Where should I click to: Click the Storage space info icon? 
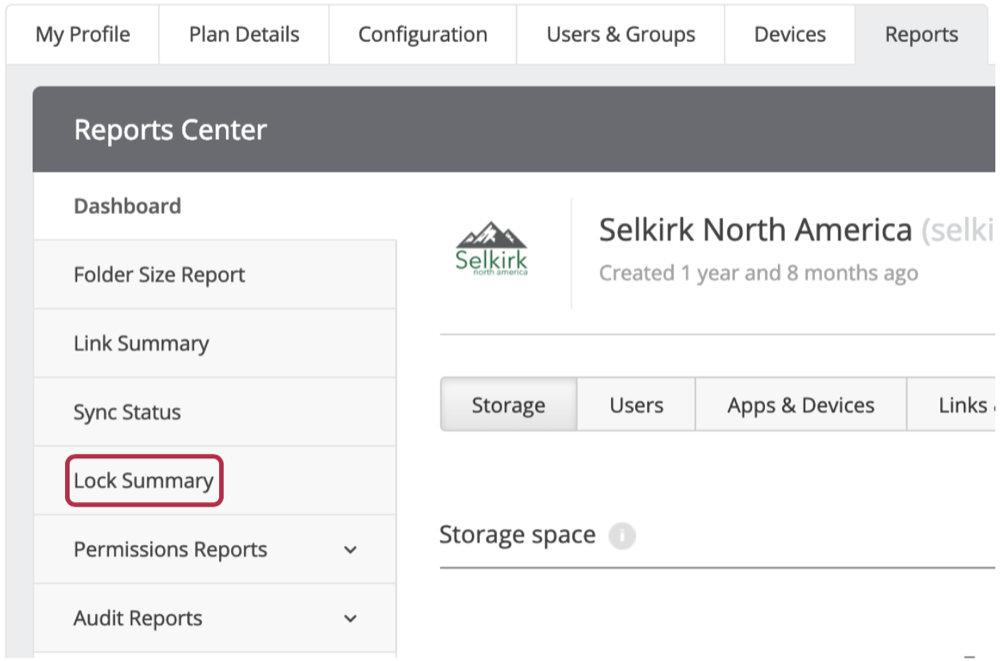(x=622, y=535)
